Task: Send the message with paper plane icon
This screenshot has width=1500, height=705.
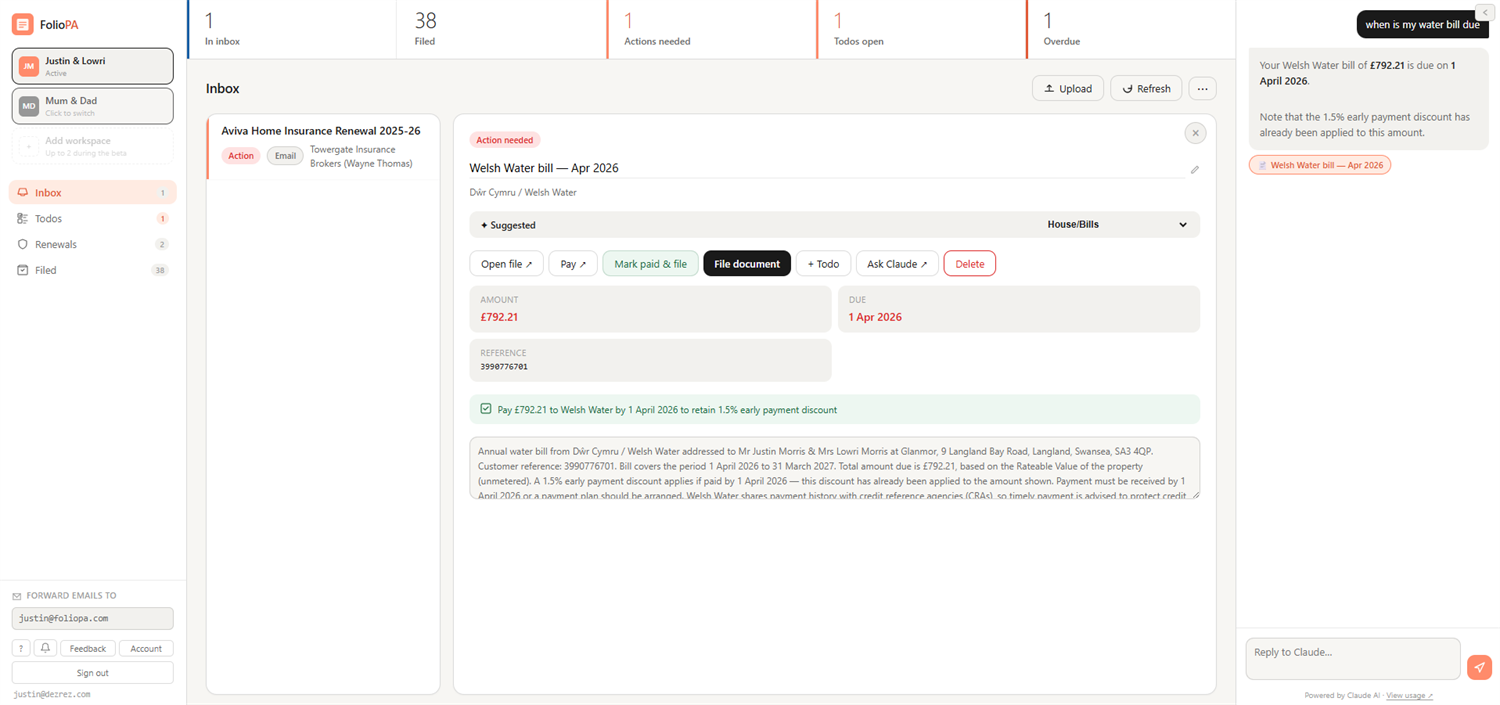Action: pos(1480,667)
